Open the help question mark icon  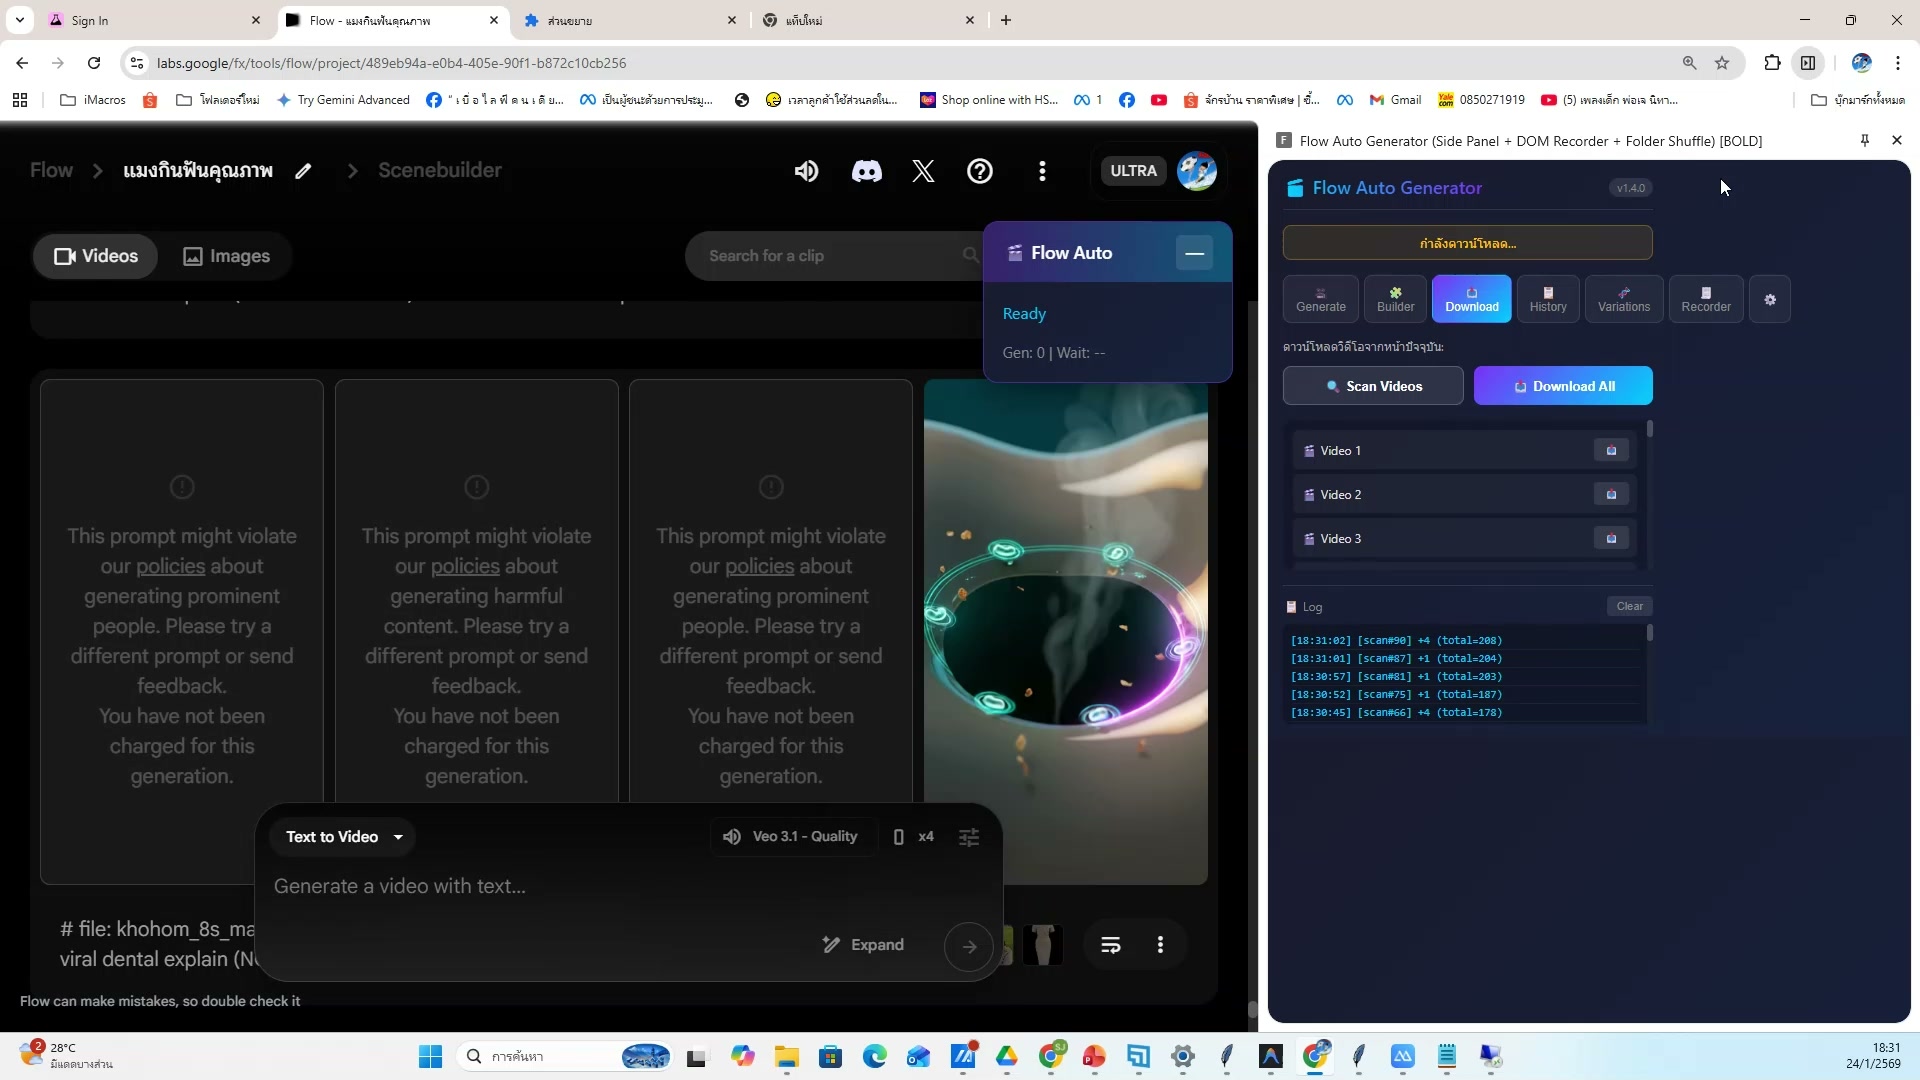[980, 171]
